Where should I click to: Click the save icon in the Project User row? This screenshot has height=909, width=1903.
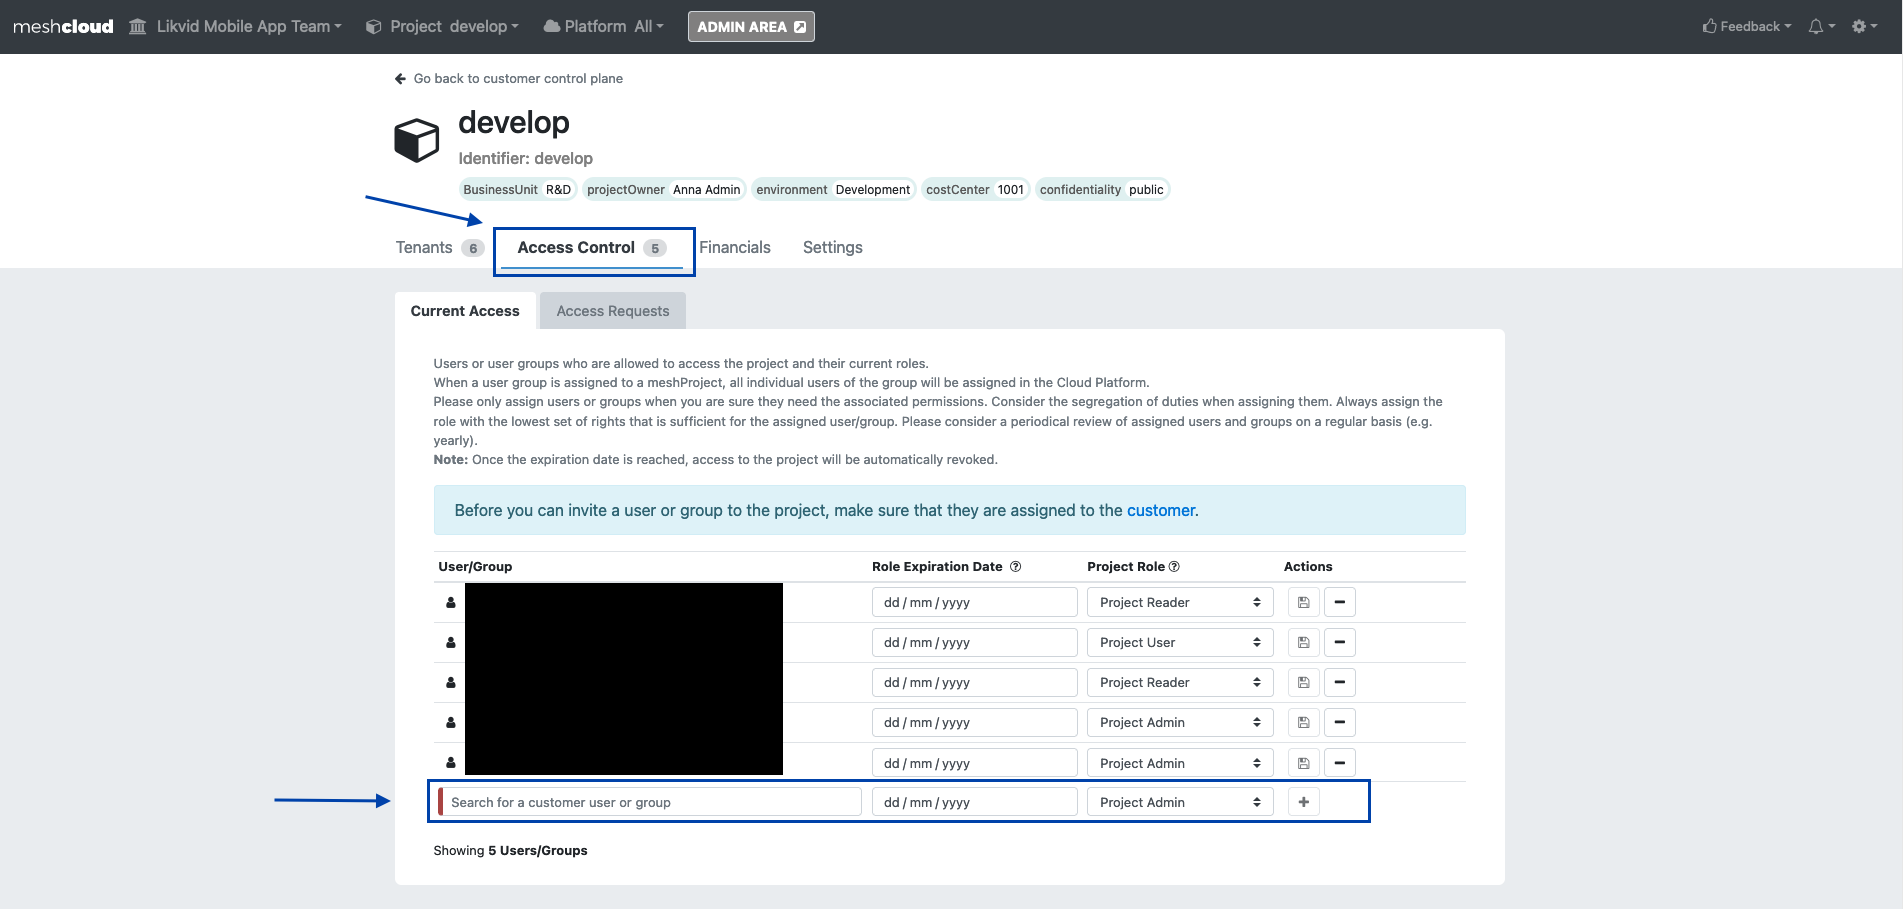tap(1303, 643)
